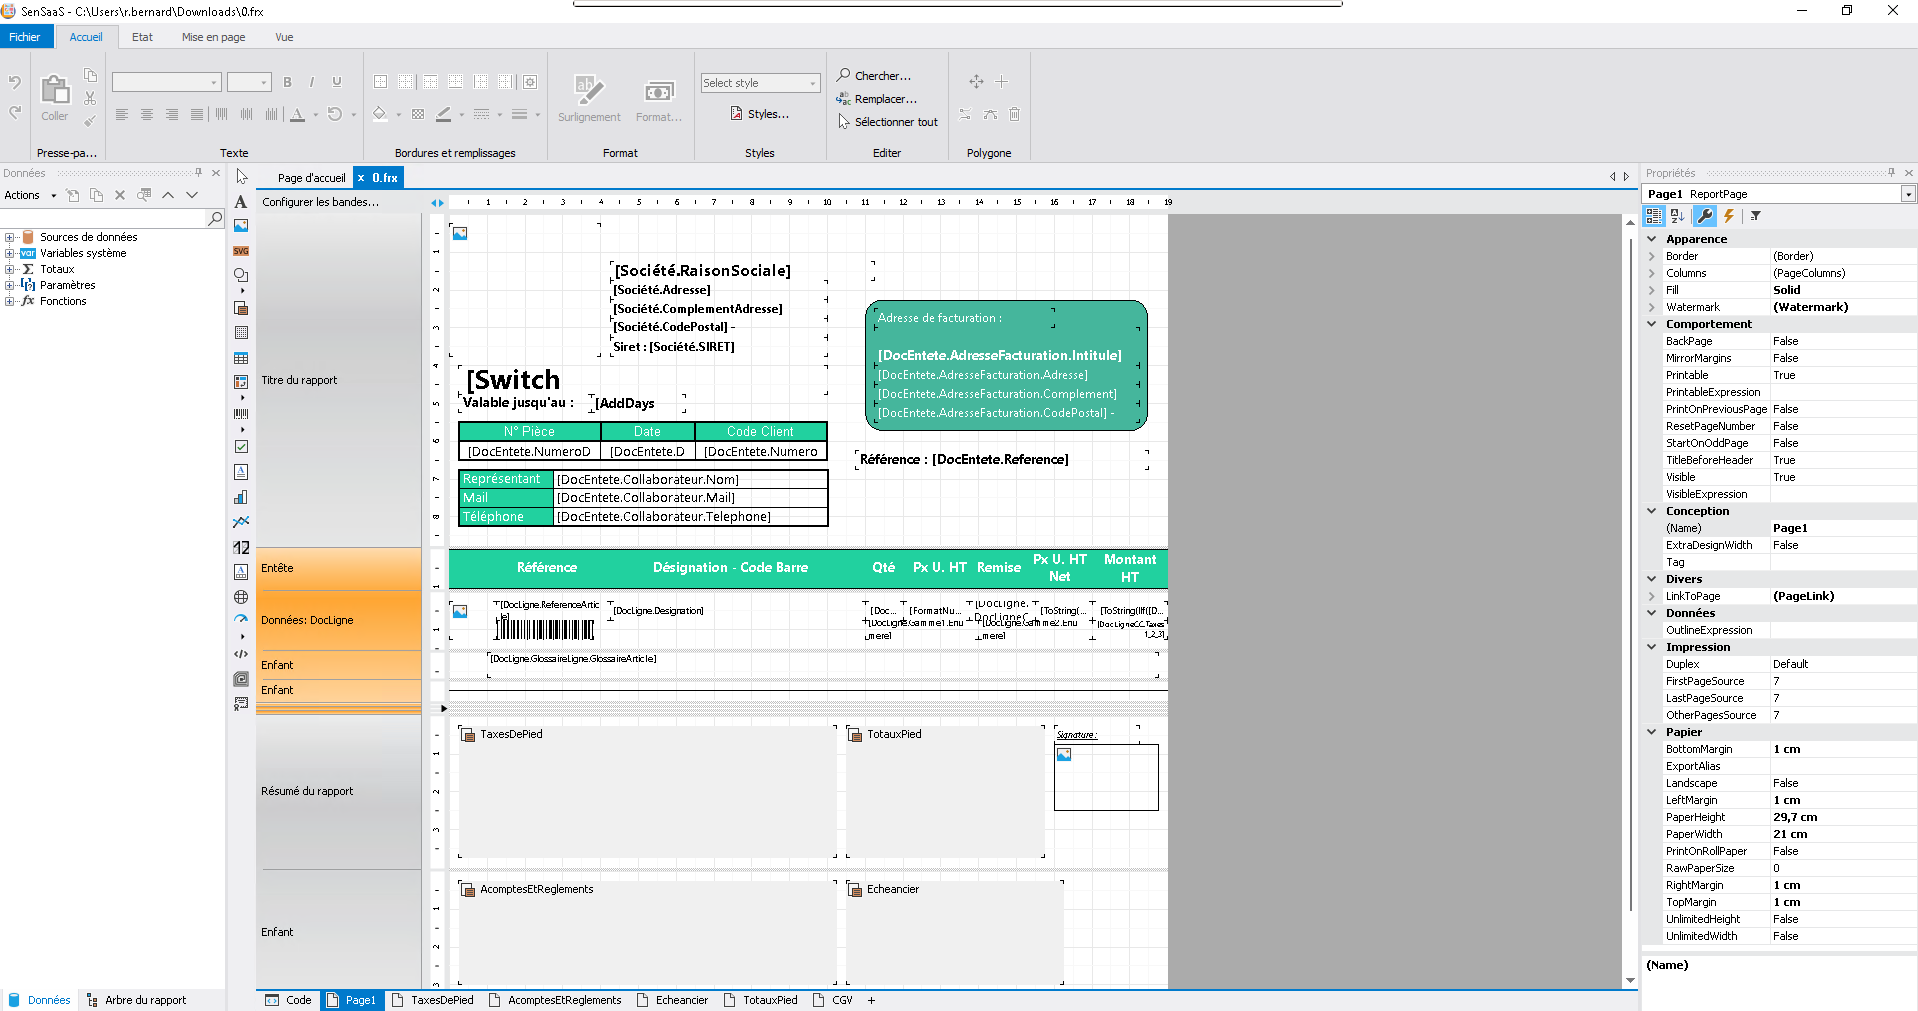Choose the Picture object tool

[241, 226]
